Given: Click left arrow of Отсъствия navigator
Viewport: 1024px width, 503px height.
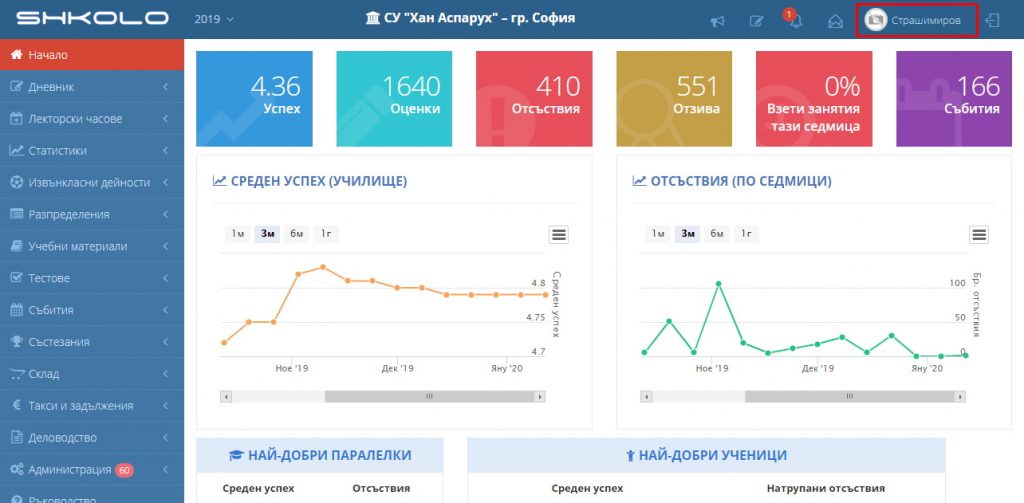Looking at the screenshot, I should pos(647,397).
